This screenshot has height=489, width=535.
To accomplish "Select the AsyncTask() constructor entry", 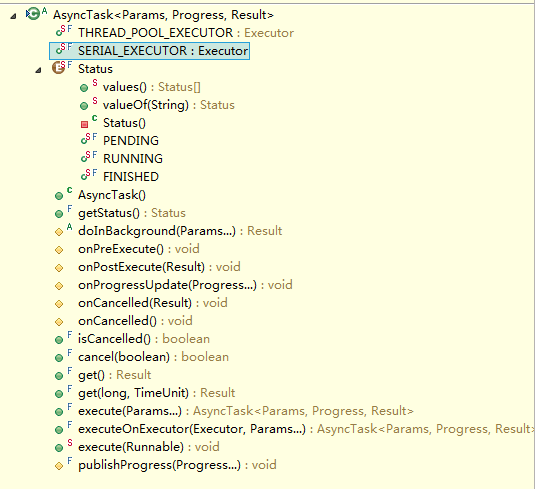I will tap(112, 195).
